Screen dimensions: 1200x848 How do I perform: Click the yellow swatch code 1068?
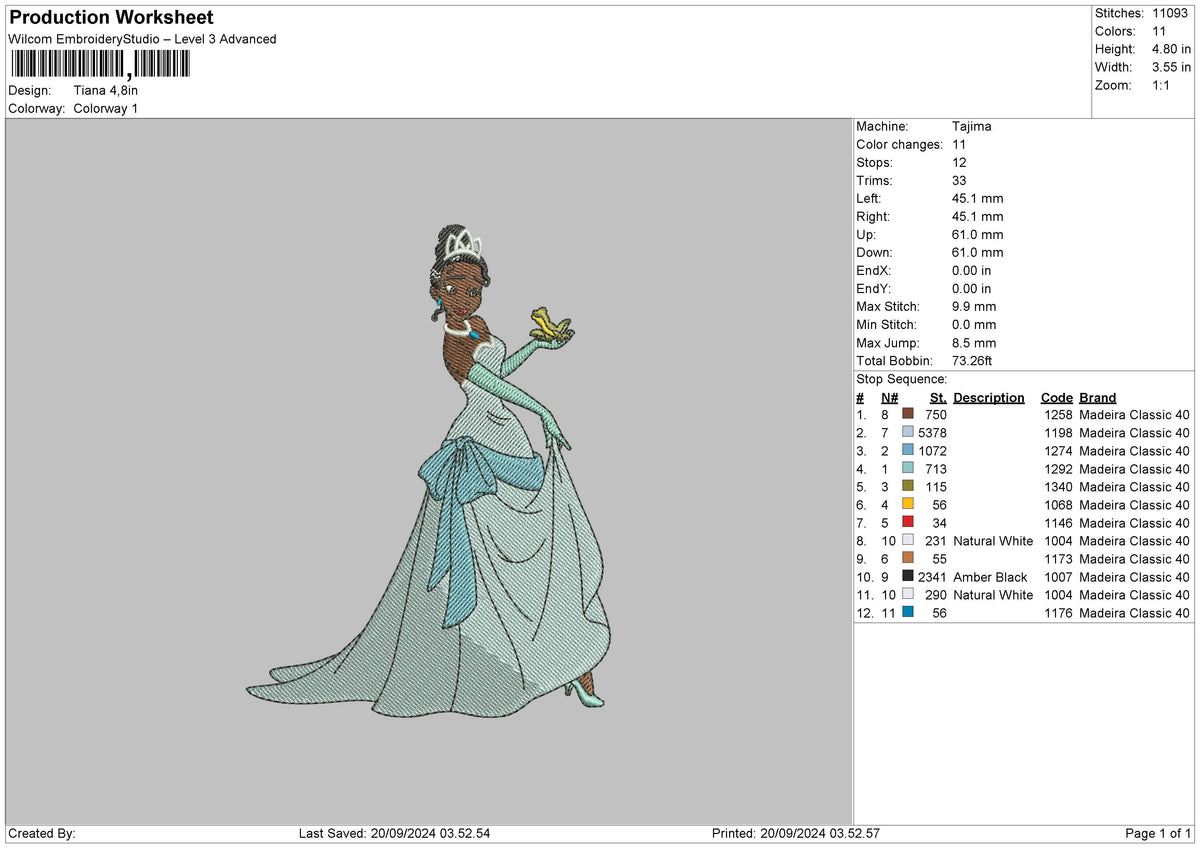click(908, 504)
